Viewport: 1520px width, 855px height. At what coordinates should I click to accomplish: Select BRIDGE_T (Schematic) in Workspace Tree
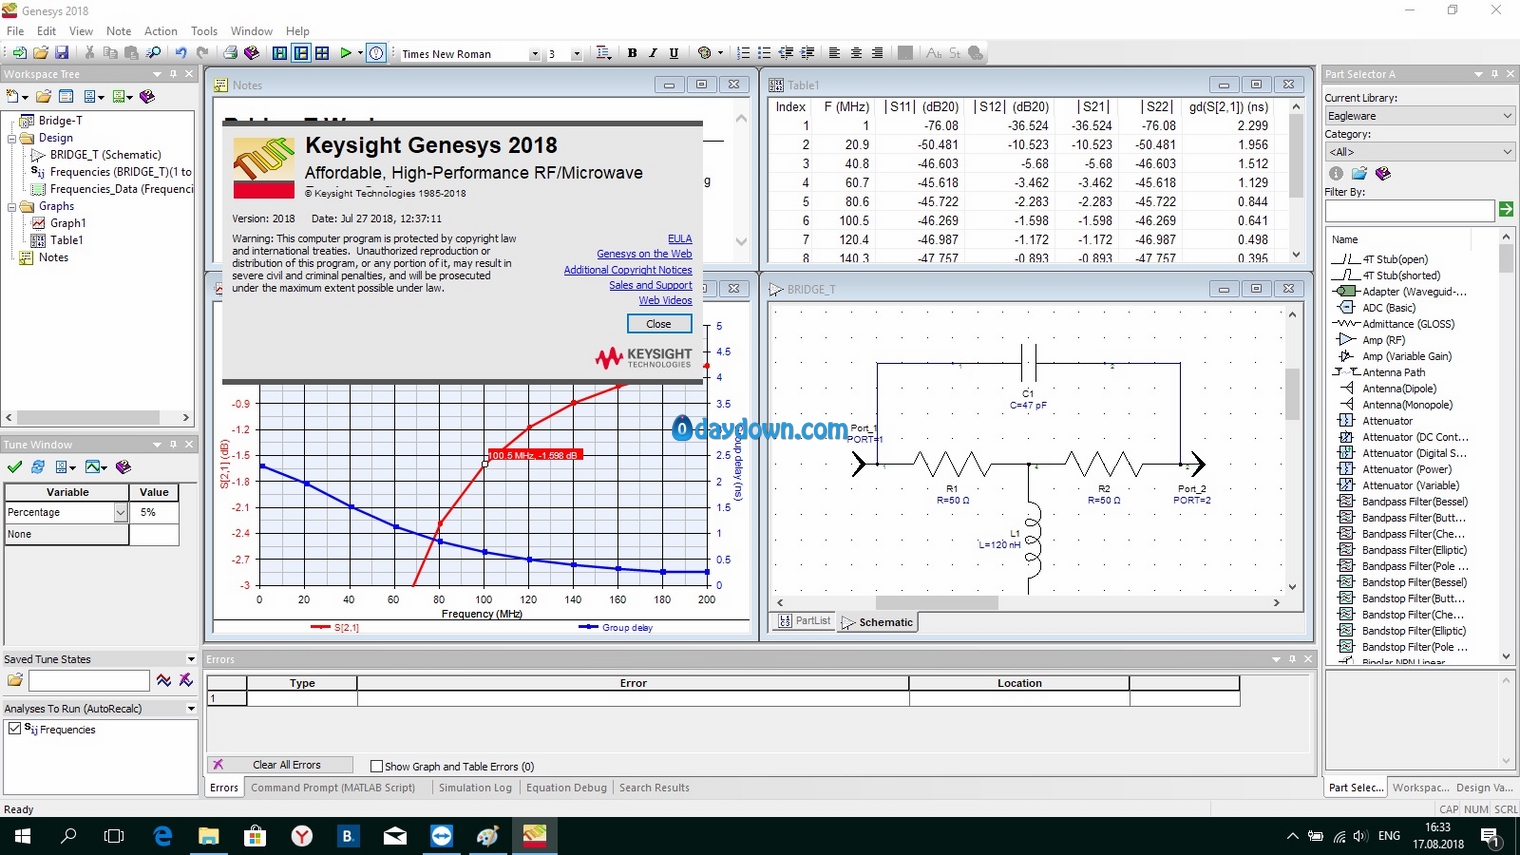pos(105,154)
